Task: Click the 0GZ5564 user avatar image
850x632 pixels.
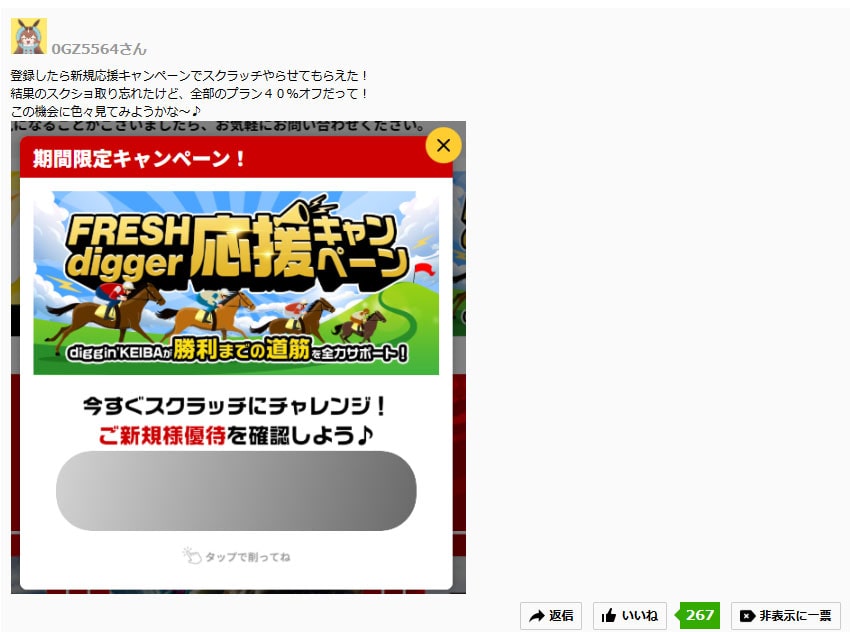Action: pos(29,36)
